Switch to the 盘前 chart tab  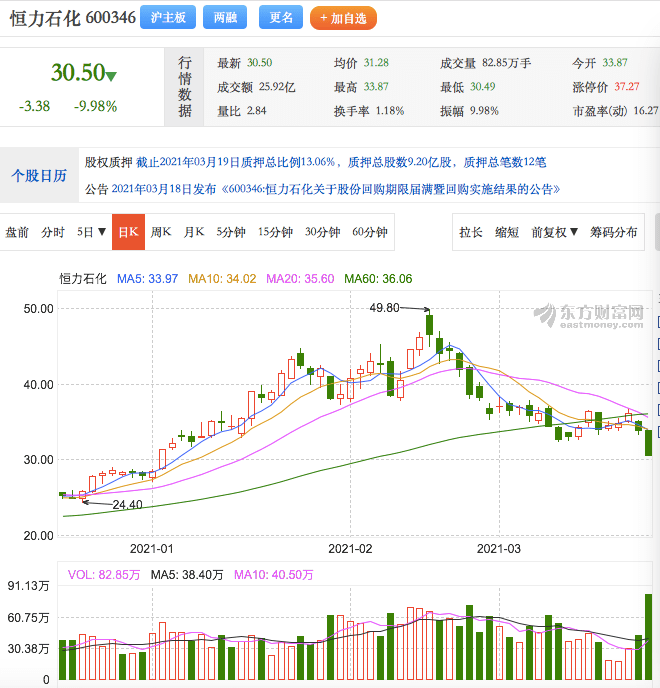click(17, 232)
